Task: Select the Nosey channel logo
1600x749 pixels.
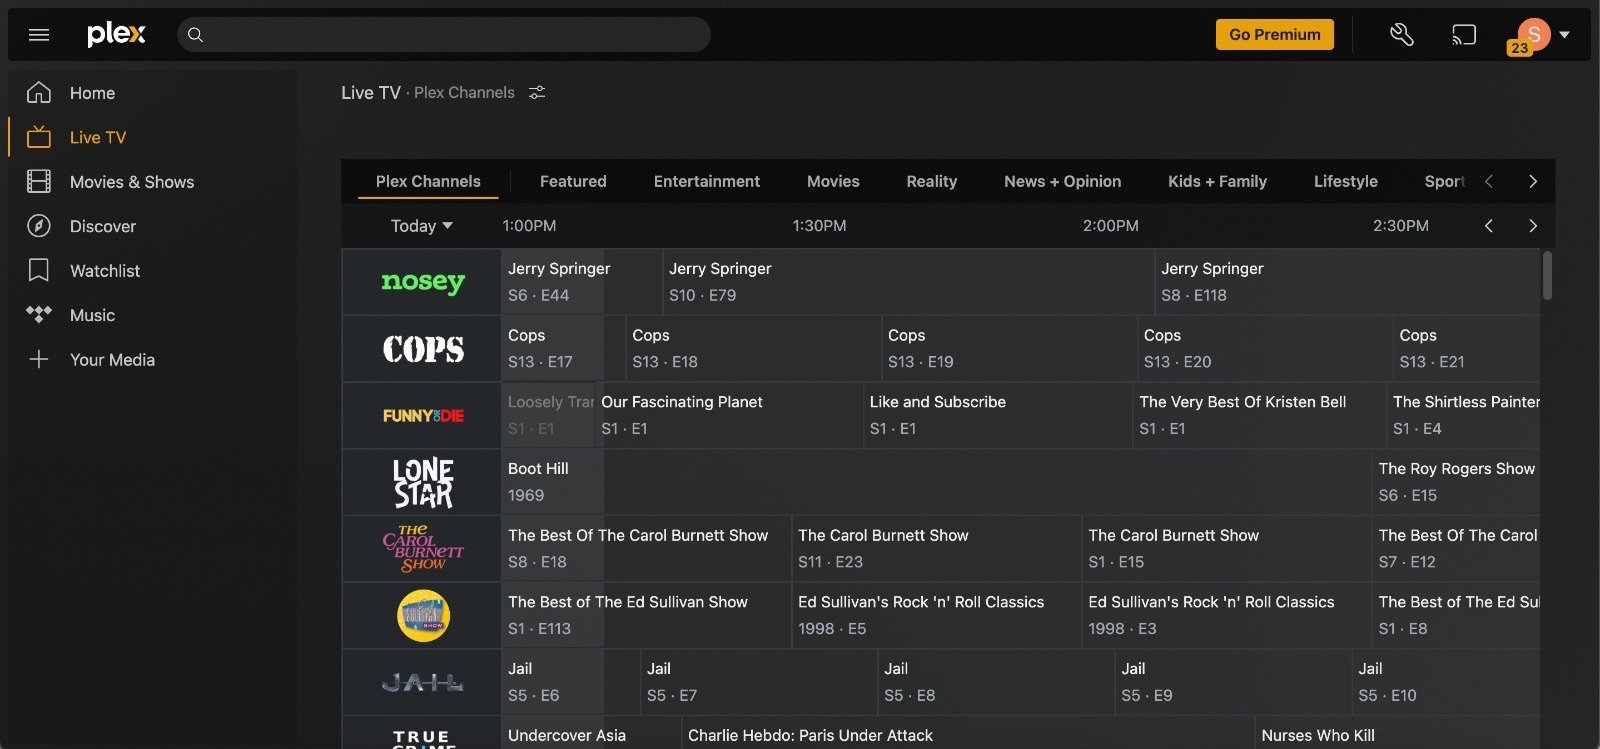Action: (422, 282)
